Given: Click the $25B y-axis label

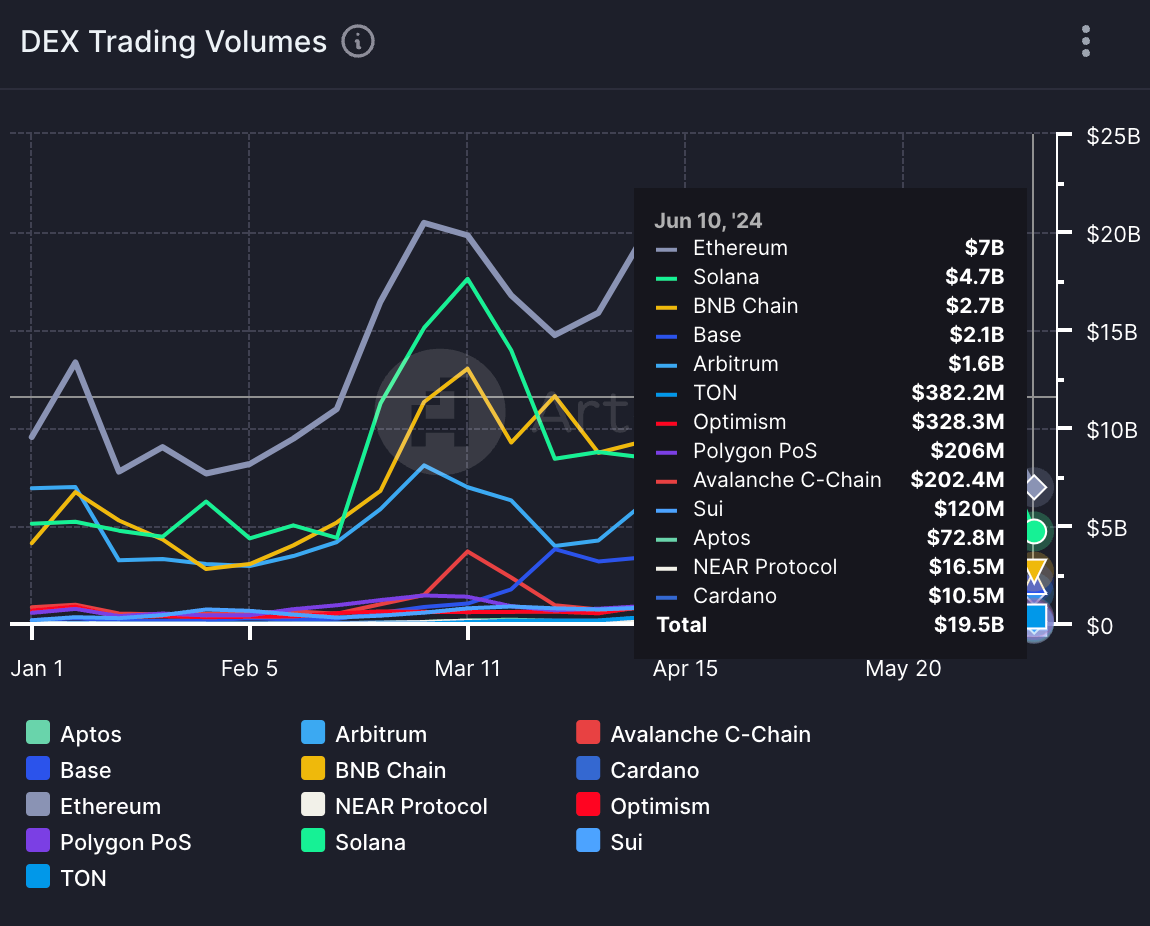Looking at the screenshot, I should point(1113,136).
